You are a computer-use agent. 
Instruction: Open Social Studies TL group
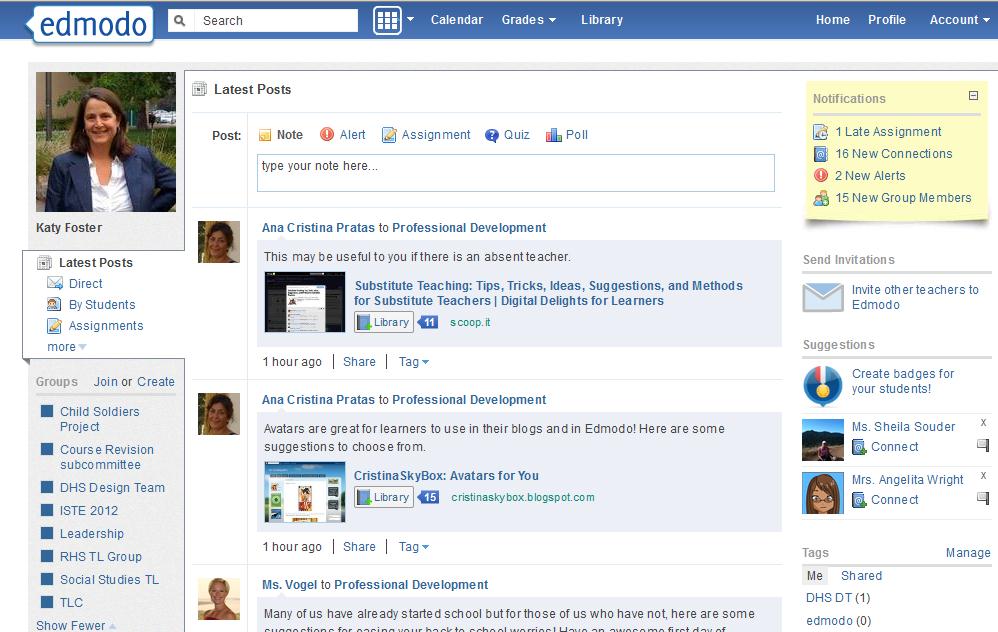click(109, 579)
